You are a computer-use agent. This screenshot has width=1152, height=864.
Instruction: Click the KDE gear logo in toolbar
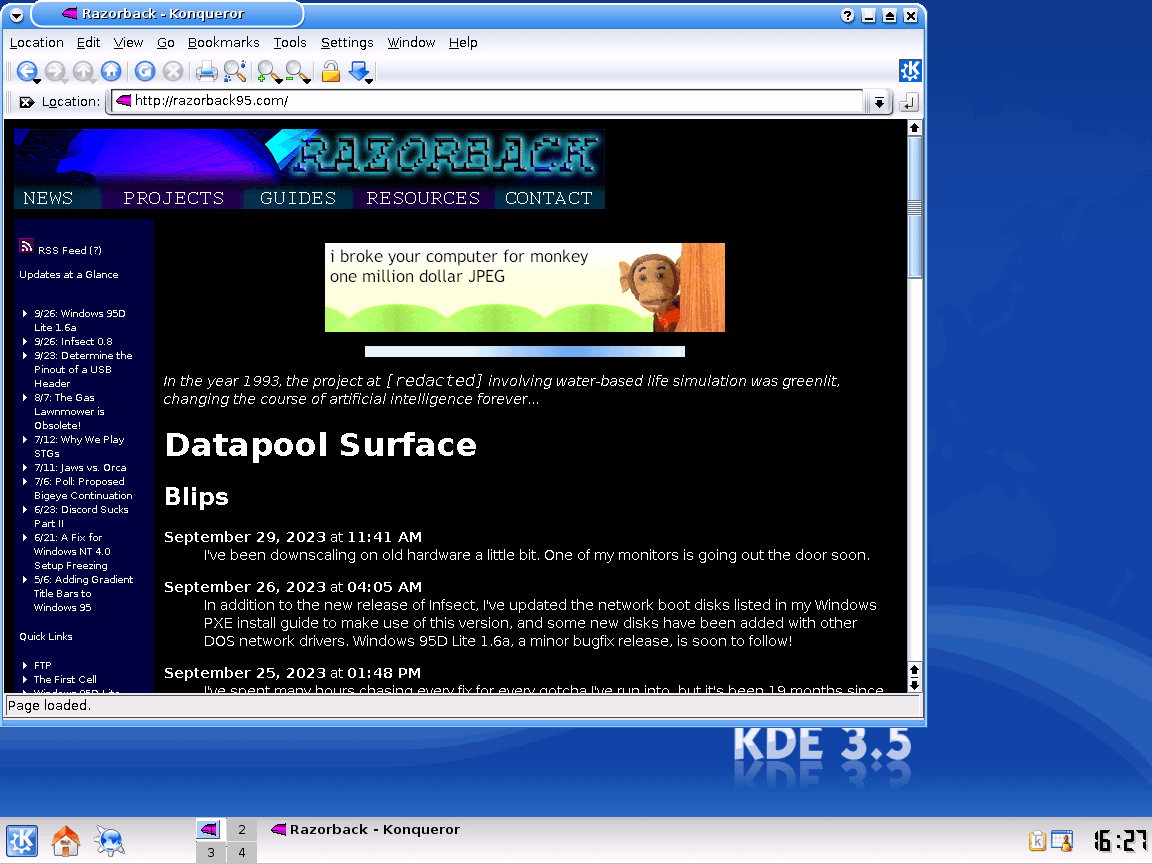click(x=910, y=71)
